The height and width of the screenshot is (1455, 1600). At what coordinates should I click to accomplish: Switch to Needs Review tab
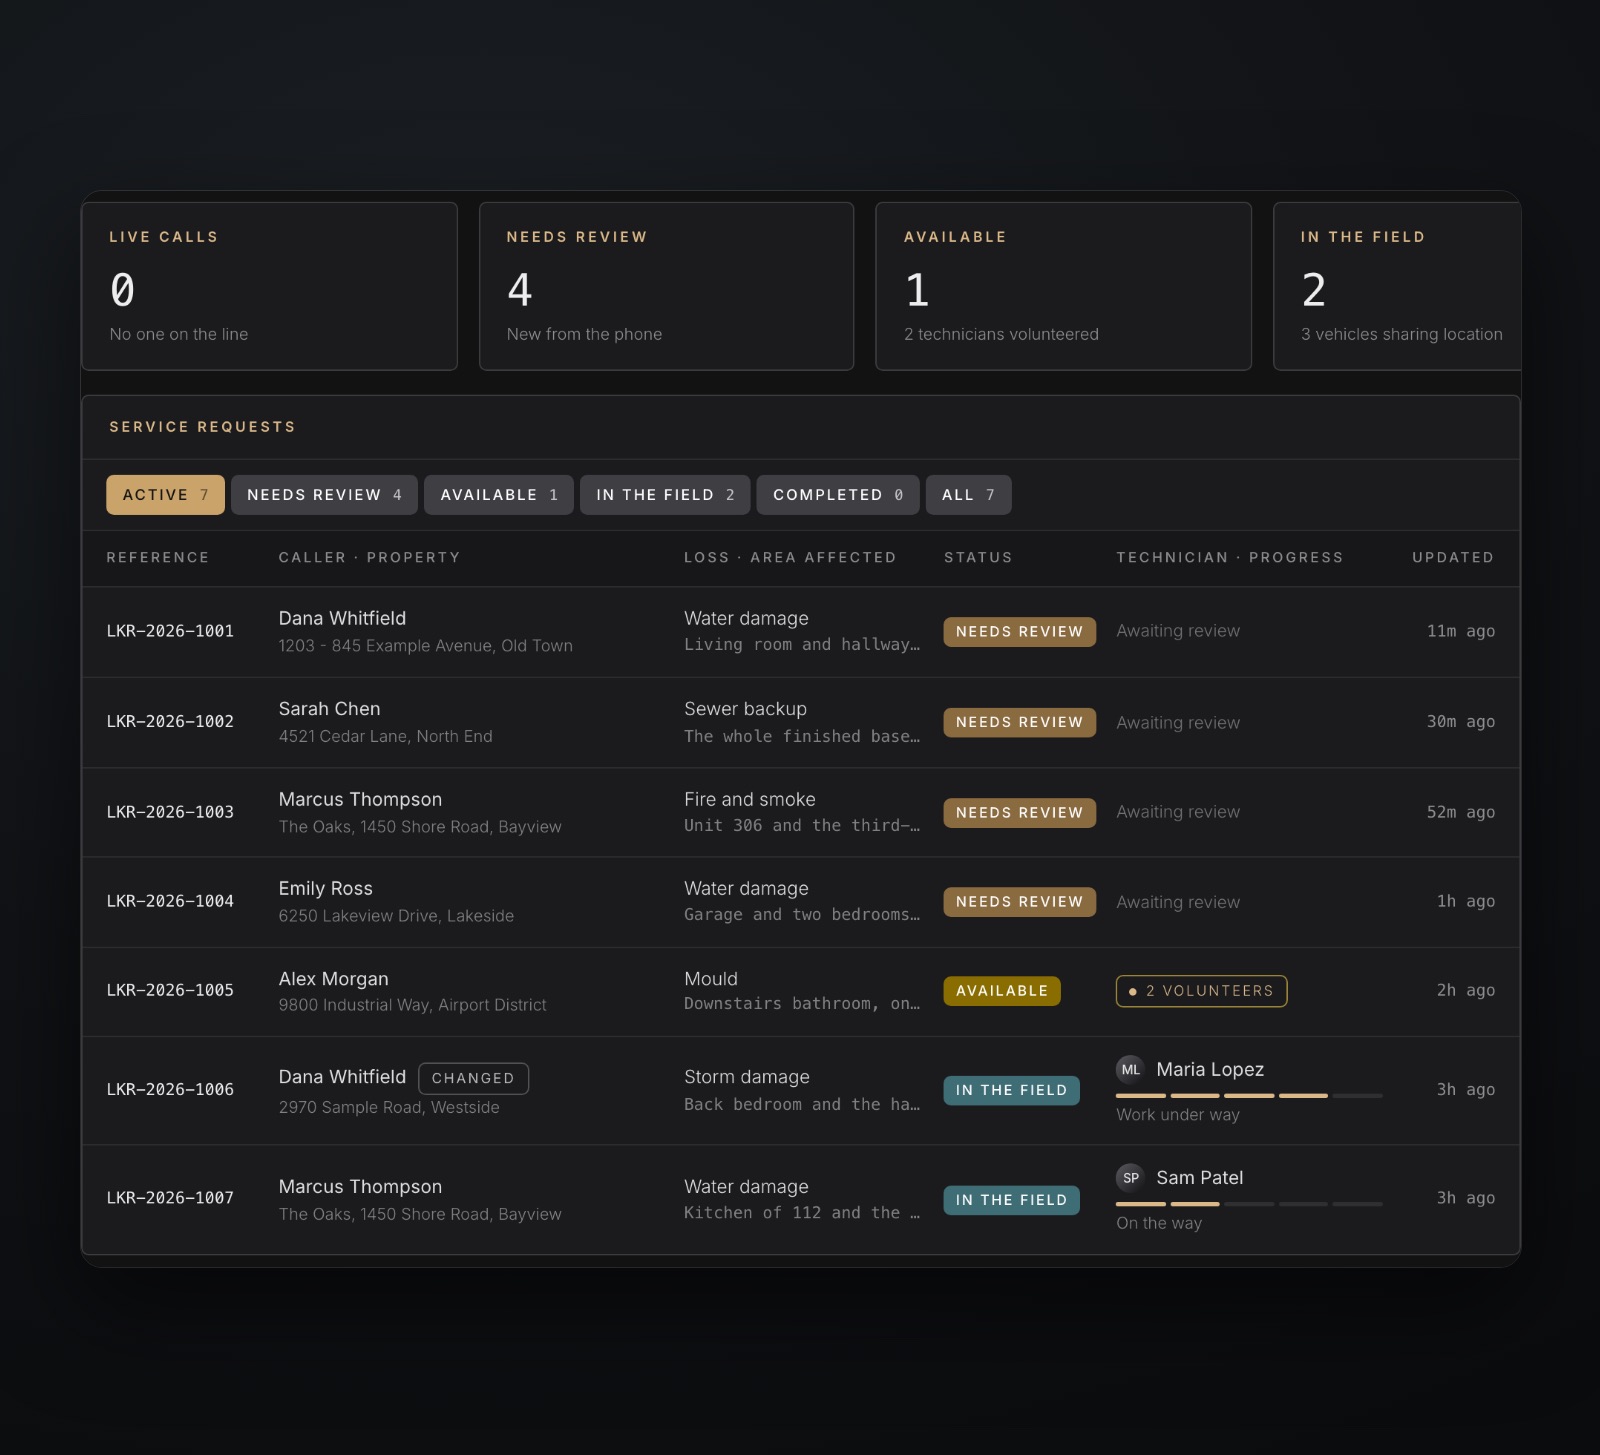click(x=324, y=495)
